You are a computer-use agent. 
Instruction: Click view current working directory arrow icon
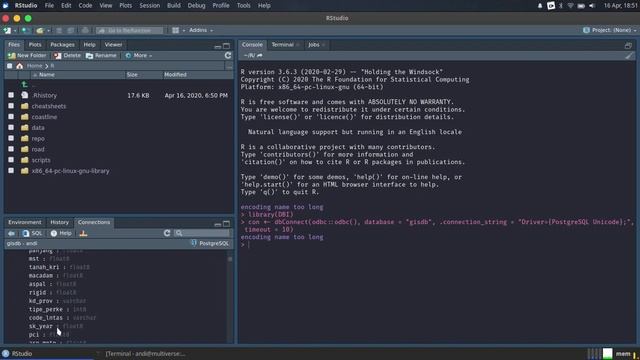(x=260, y=56)
